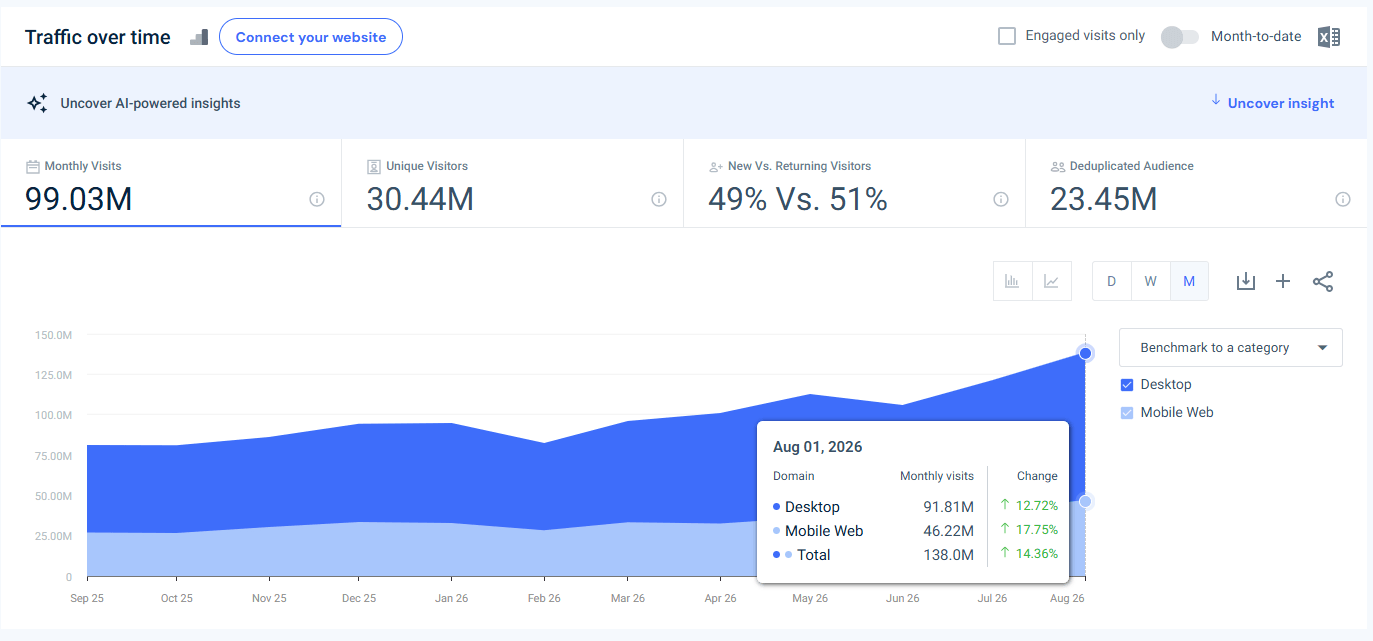Screen dimensions: 1373x641
Task: Select the Unique Visitors metric tab
Action: tap(513, 183)
